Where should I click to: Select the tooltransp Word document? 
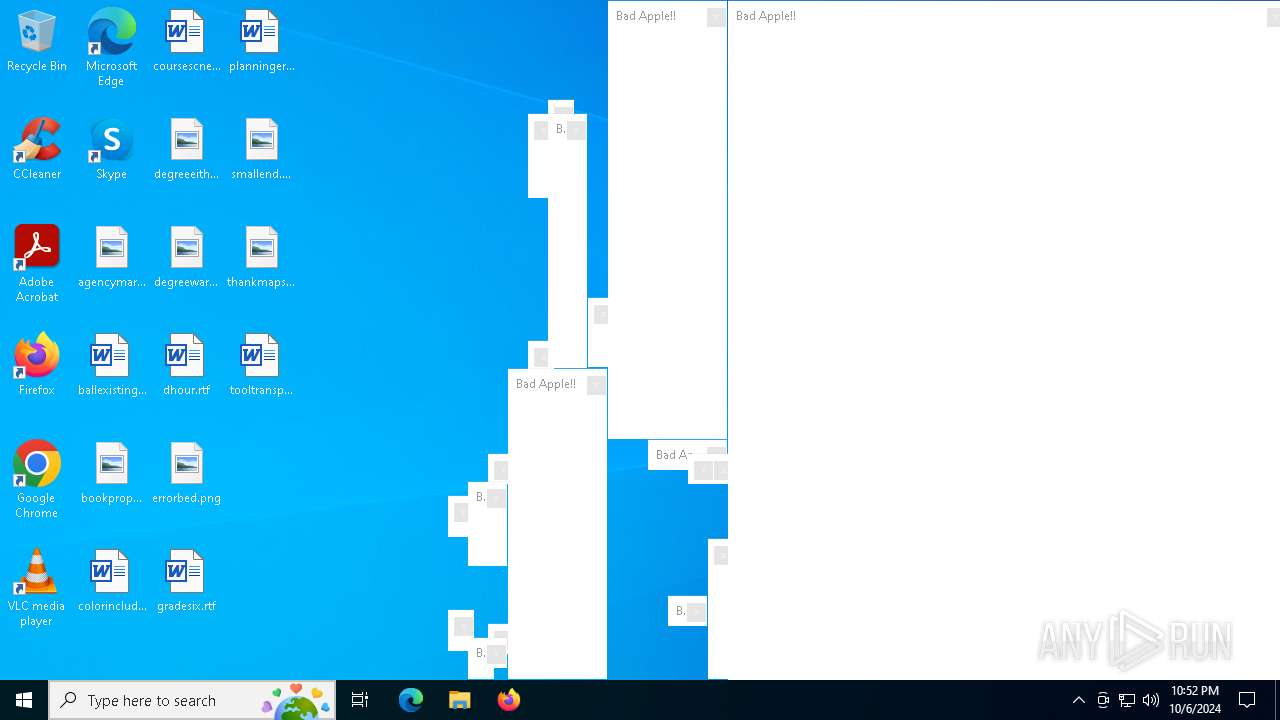(261, 365)
